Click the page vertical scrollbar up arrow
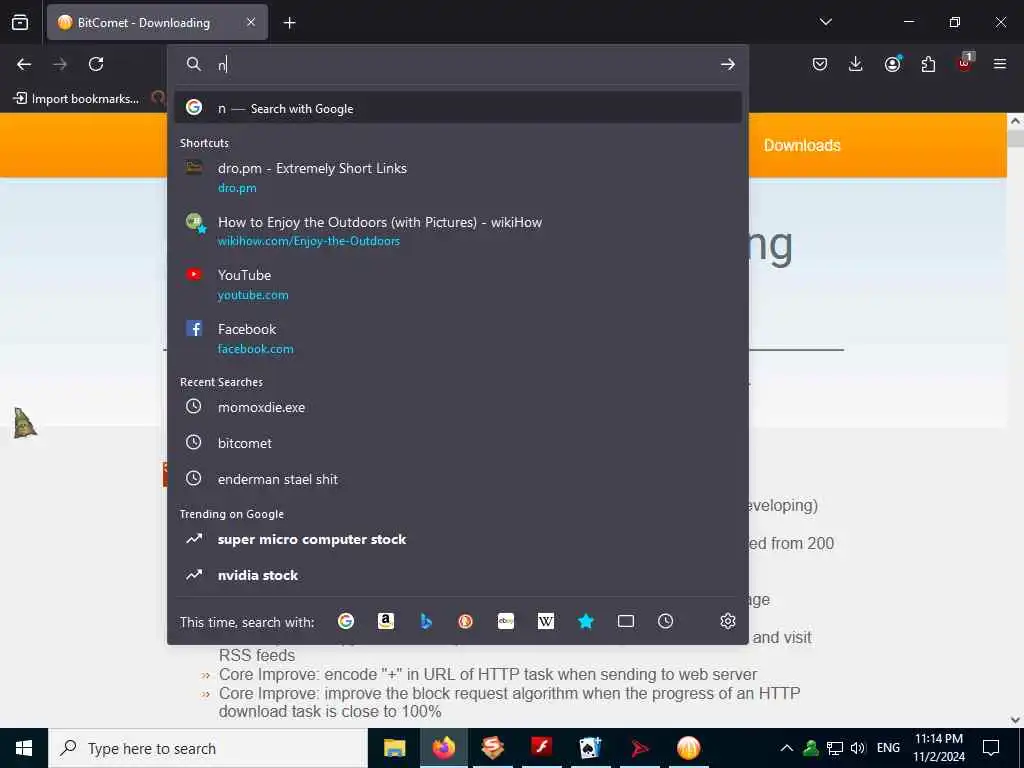The height and width of the screenshot is (768, 1024). click(1015, 121)
